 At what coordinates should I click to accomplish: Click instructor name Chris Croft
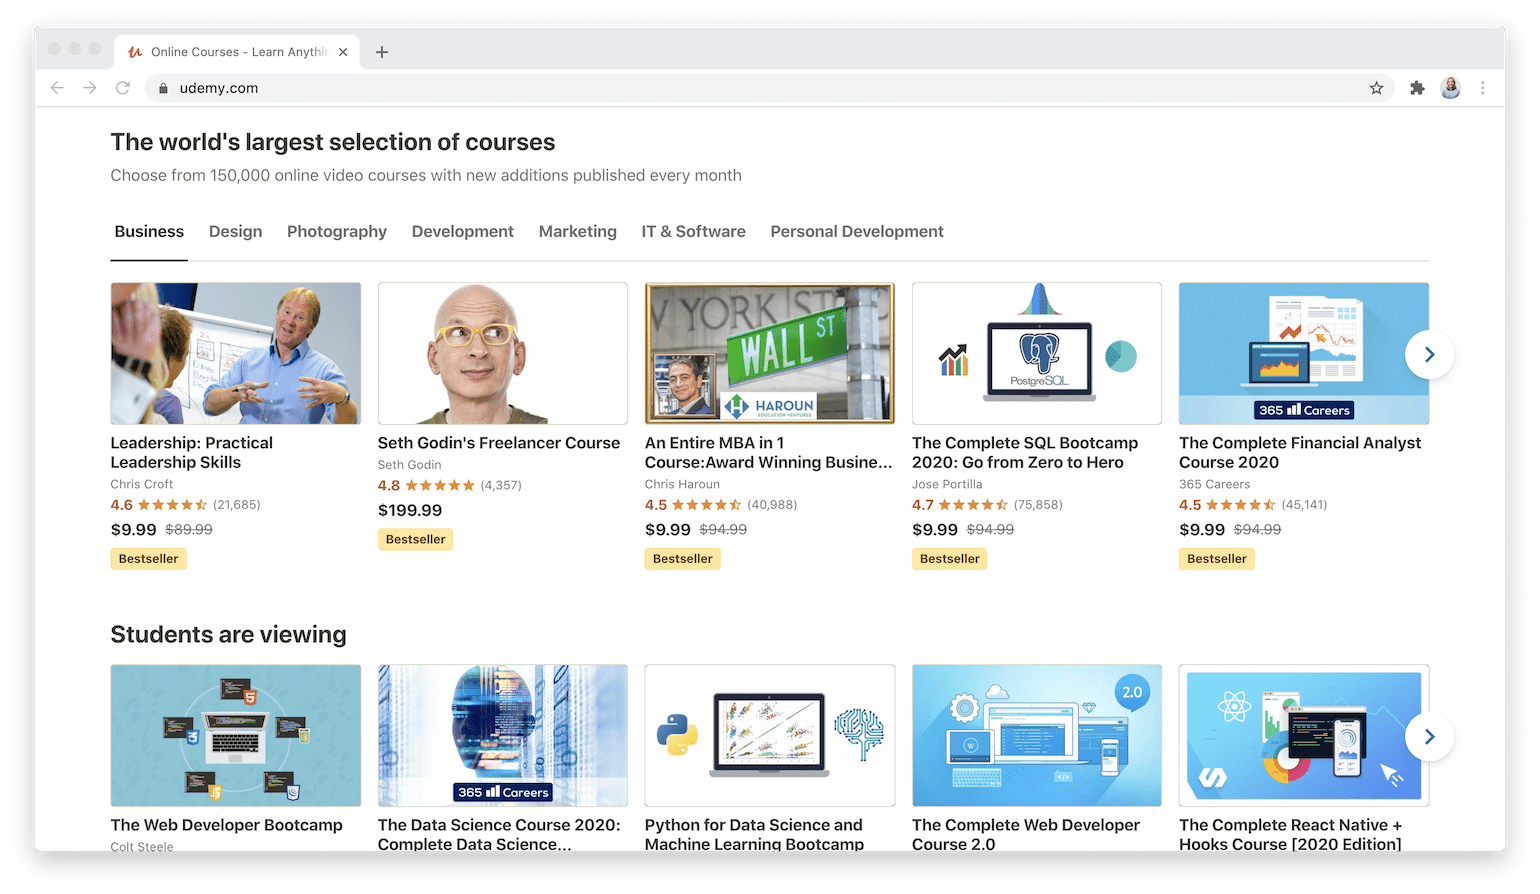[142, 484]
